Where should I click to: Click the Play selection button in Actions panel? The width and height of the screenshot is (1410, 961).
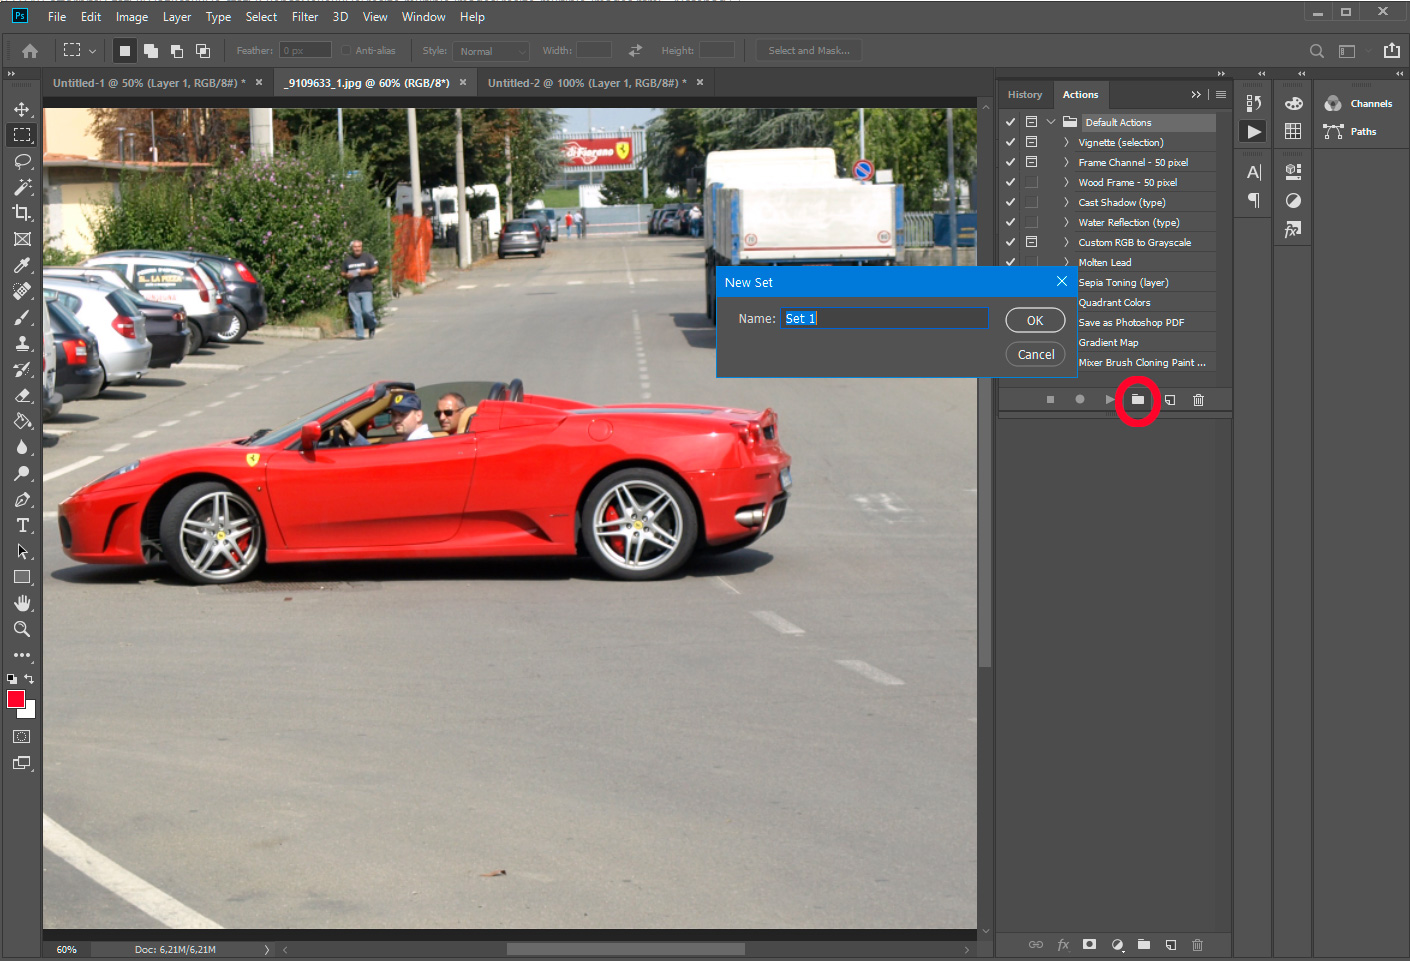(1109, 399)
